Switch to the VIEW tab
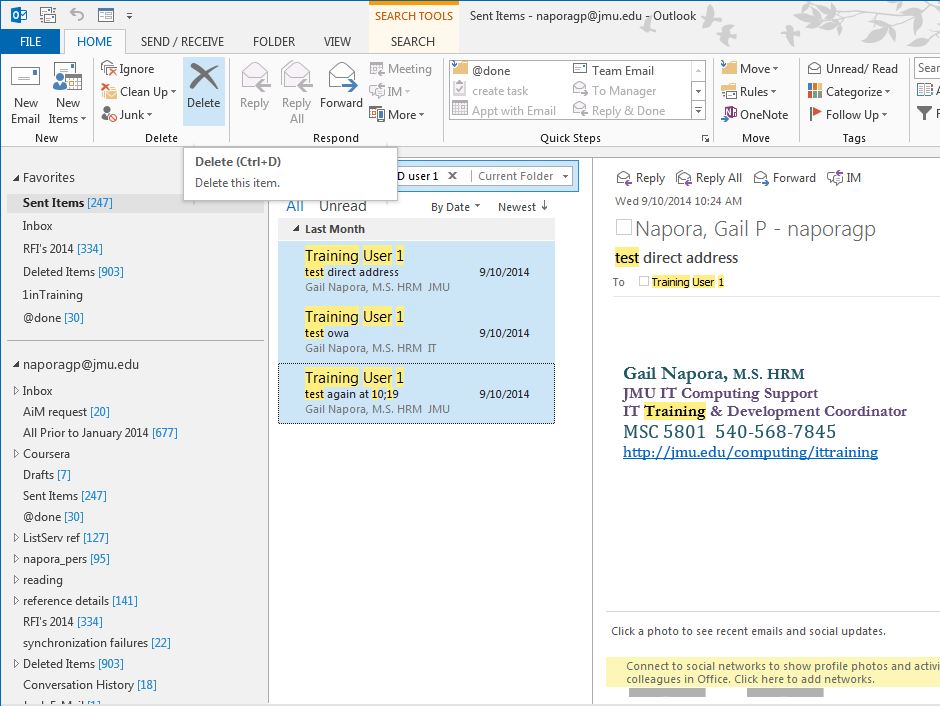 [338, 41]
